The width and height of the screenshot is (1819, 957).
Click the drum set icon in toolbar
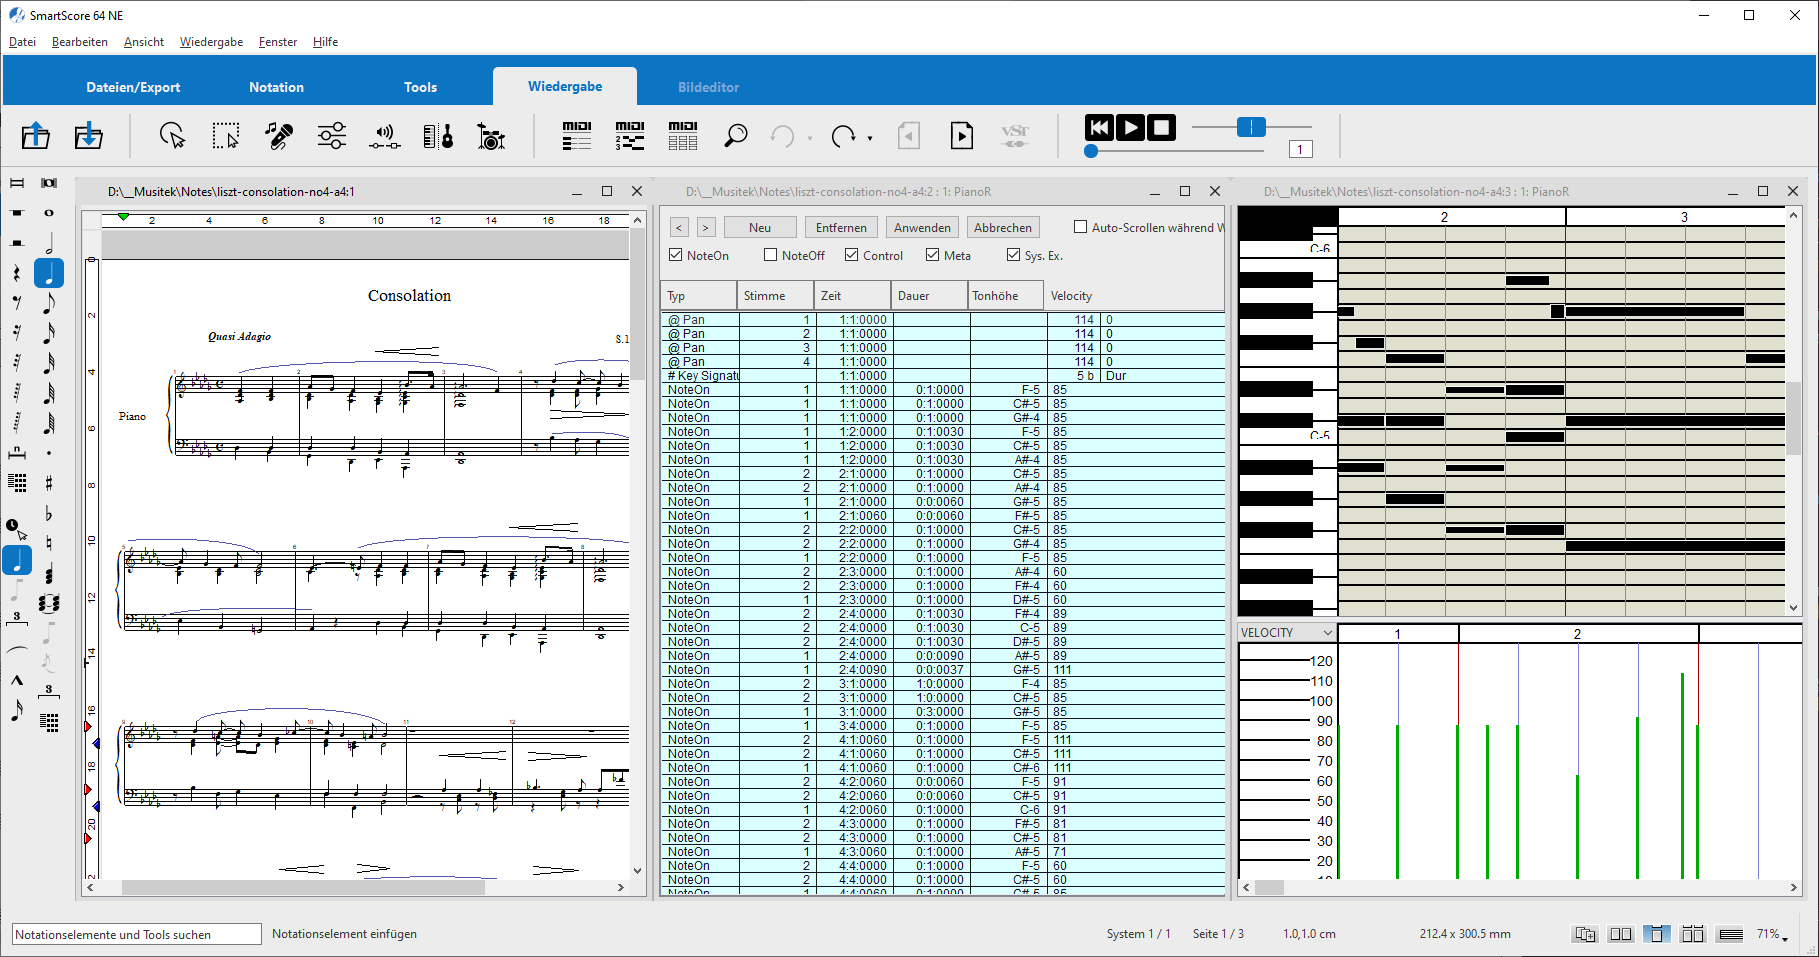click(x=490, y=136)
